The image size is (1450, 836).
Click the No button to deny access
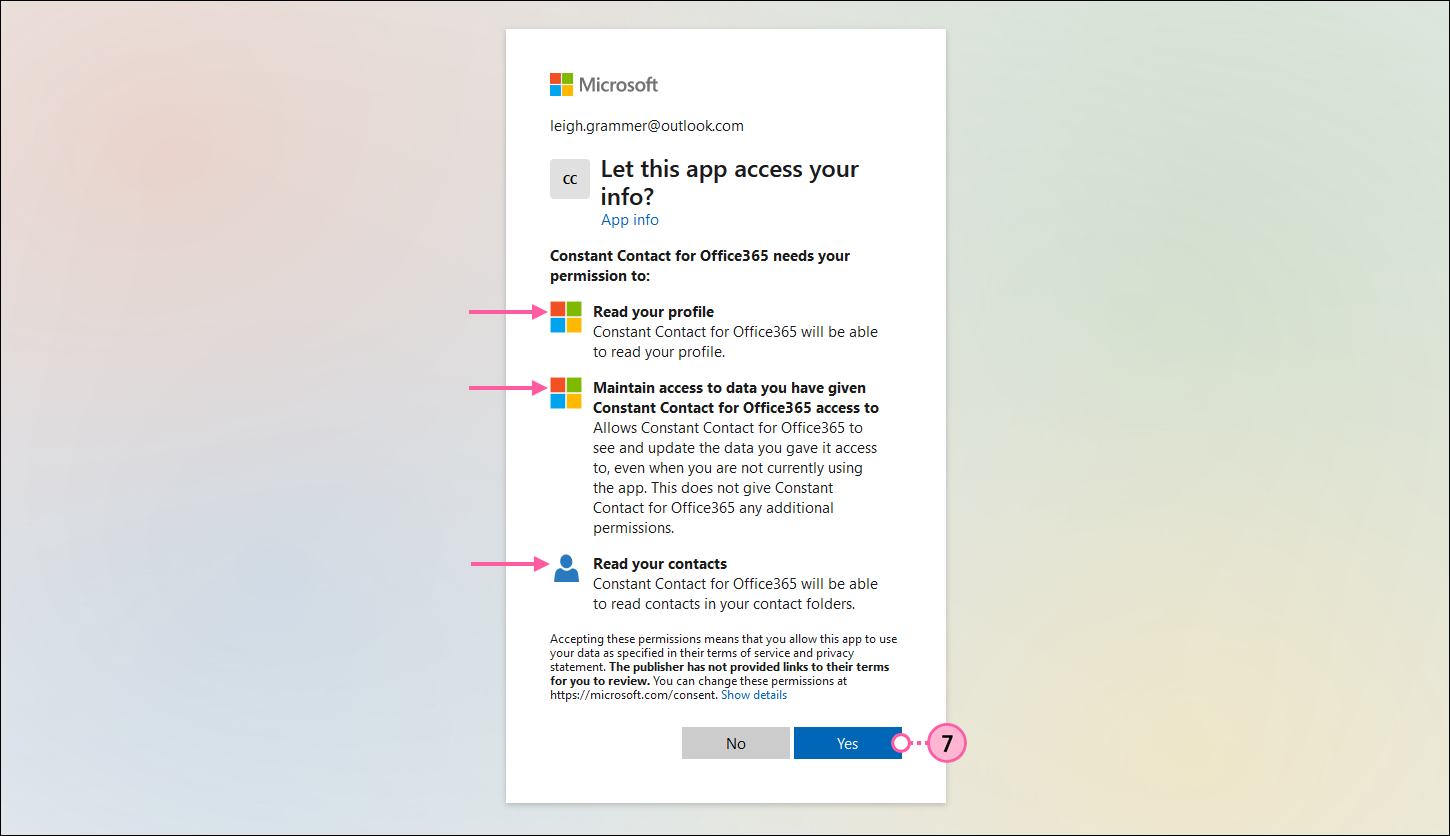(736, 743)
